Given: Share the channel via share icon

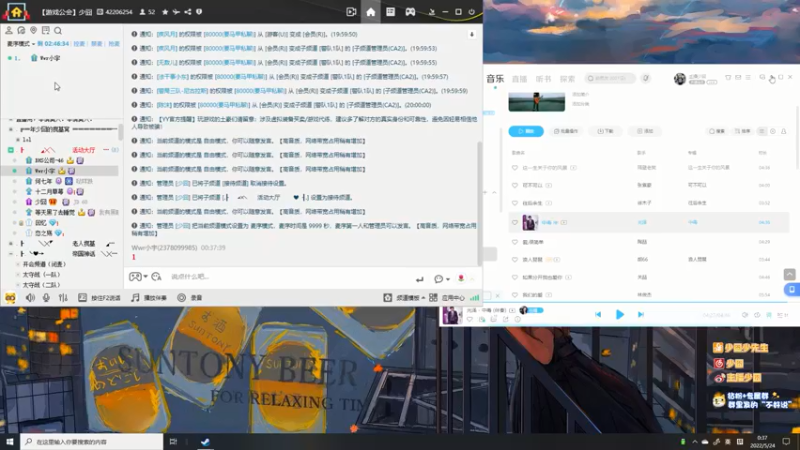Looking at the screenshot, I should tap(188, 12).
